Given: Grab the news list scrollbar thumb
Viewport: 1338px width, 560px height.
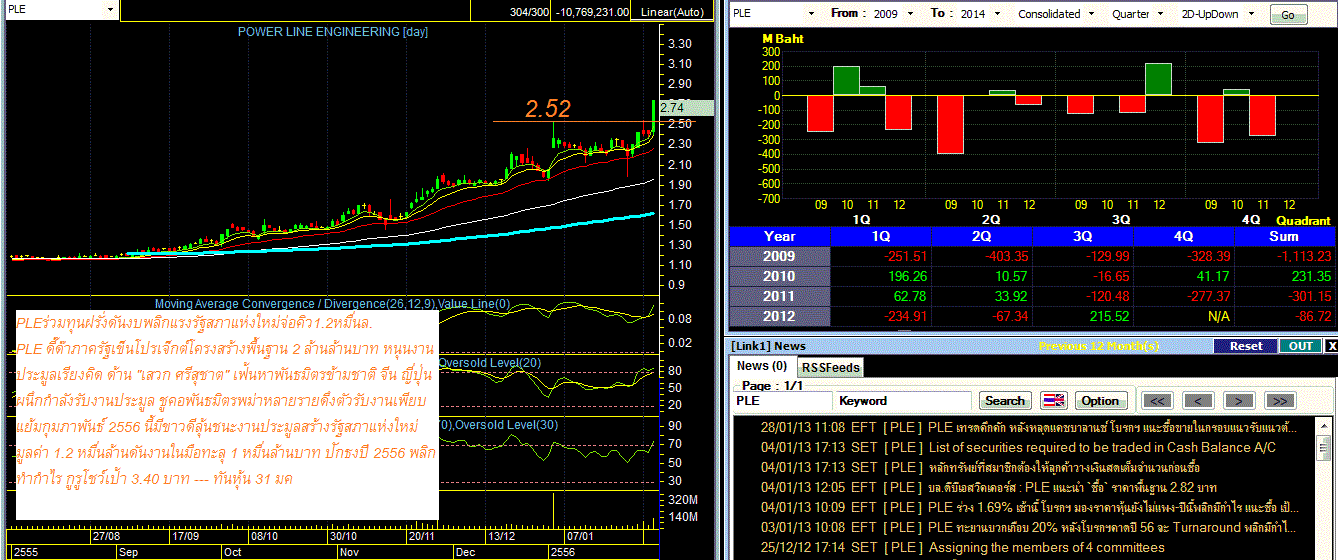Looking at the screenshot, I should (x=1324, y=446).
